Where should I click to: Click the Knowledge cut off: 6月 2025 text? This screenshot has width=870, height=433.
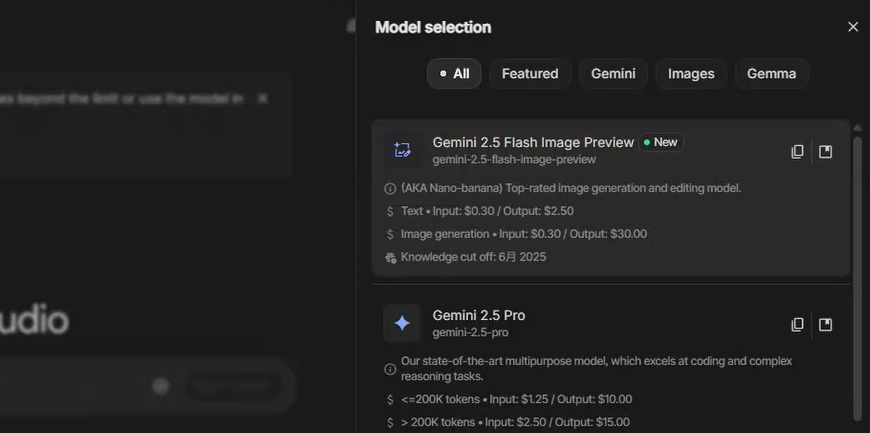point(473,257)
